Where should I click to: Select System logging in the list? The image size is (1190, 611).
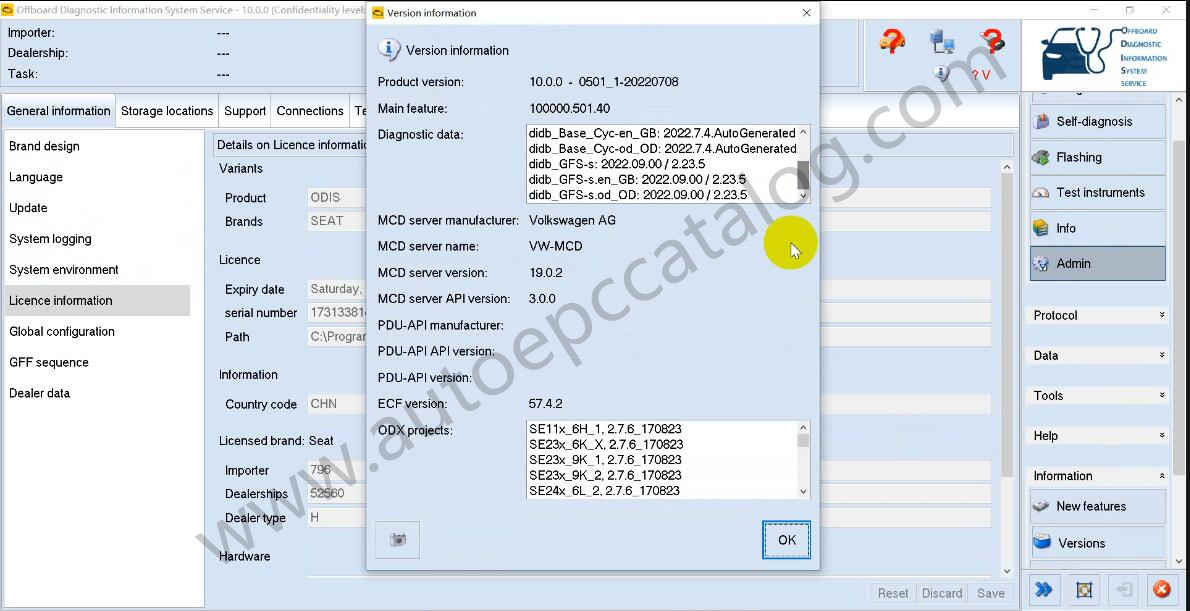(x=97, y=239)
